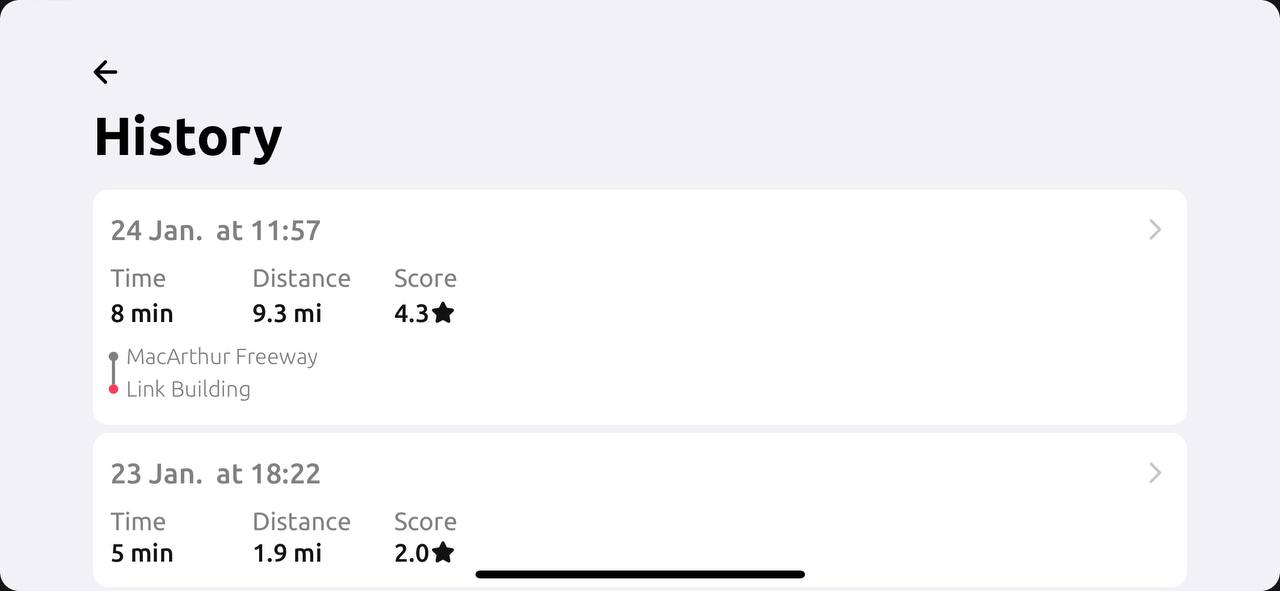Open the trip dated 24 Jan. at 11:57
The height and width of the screenshot is (591, 1280).
(215, 230)
